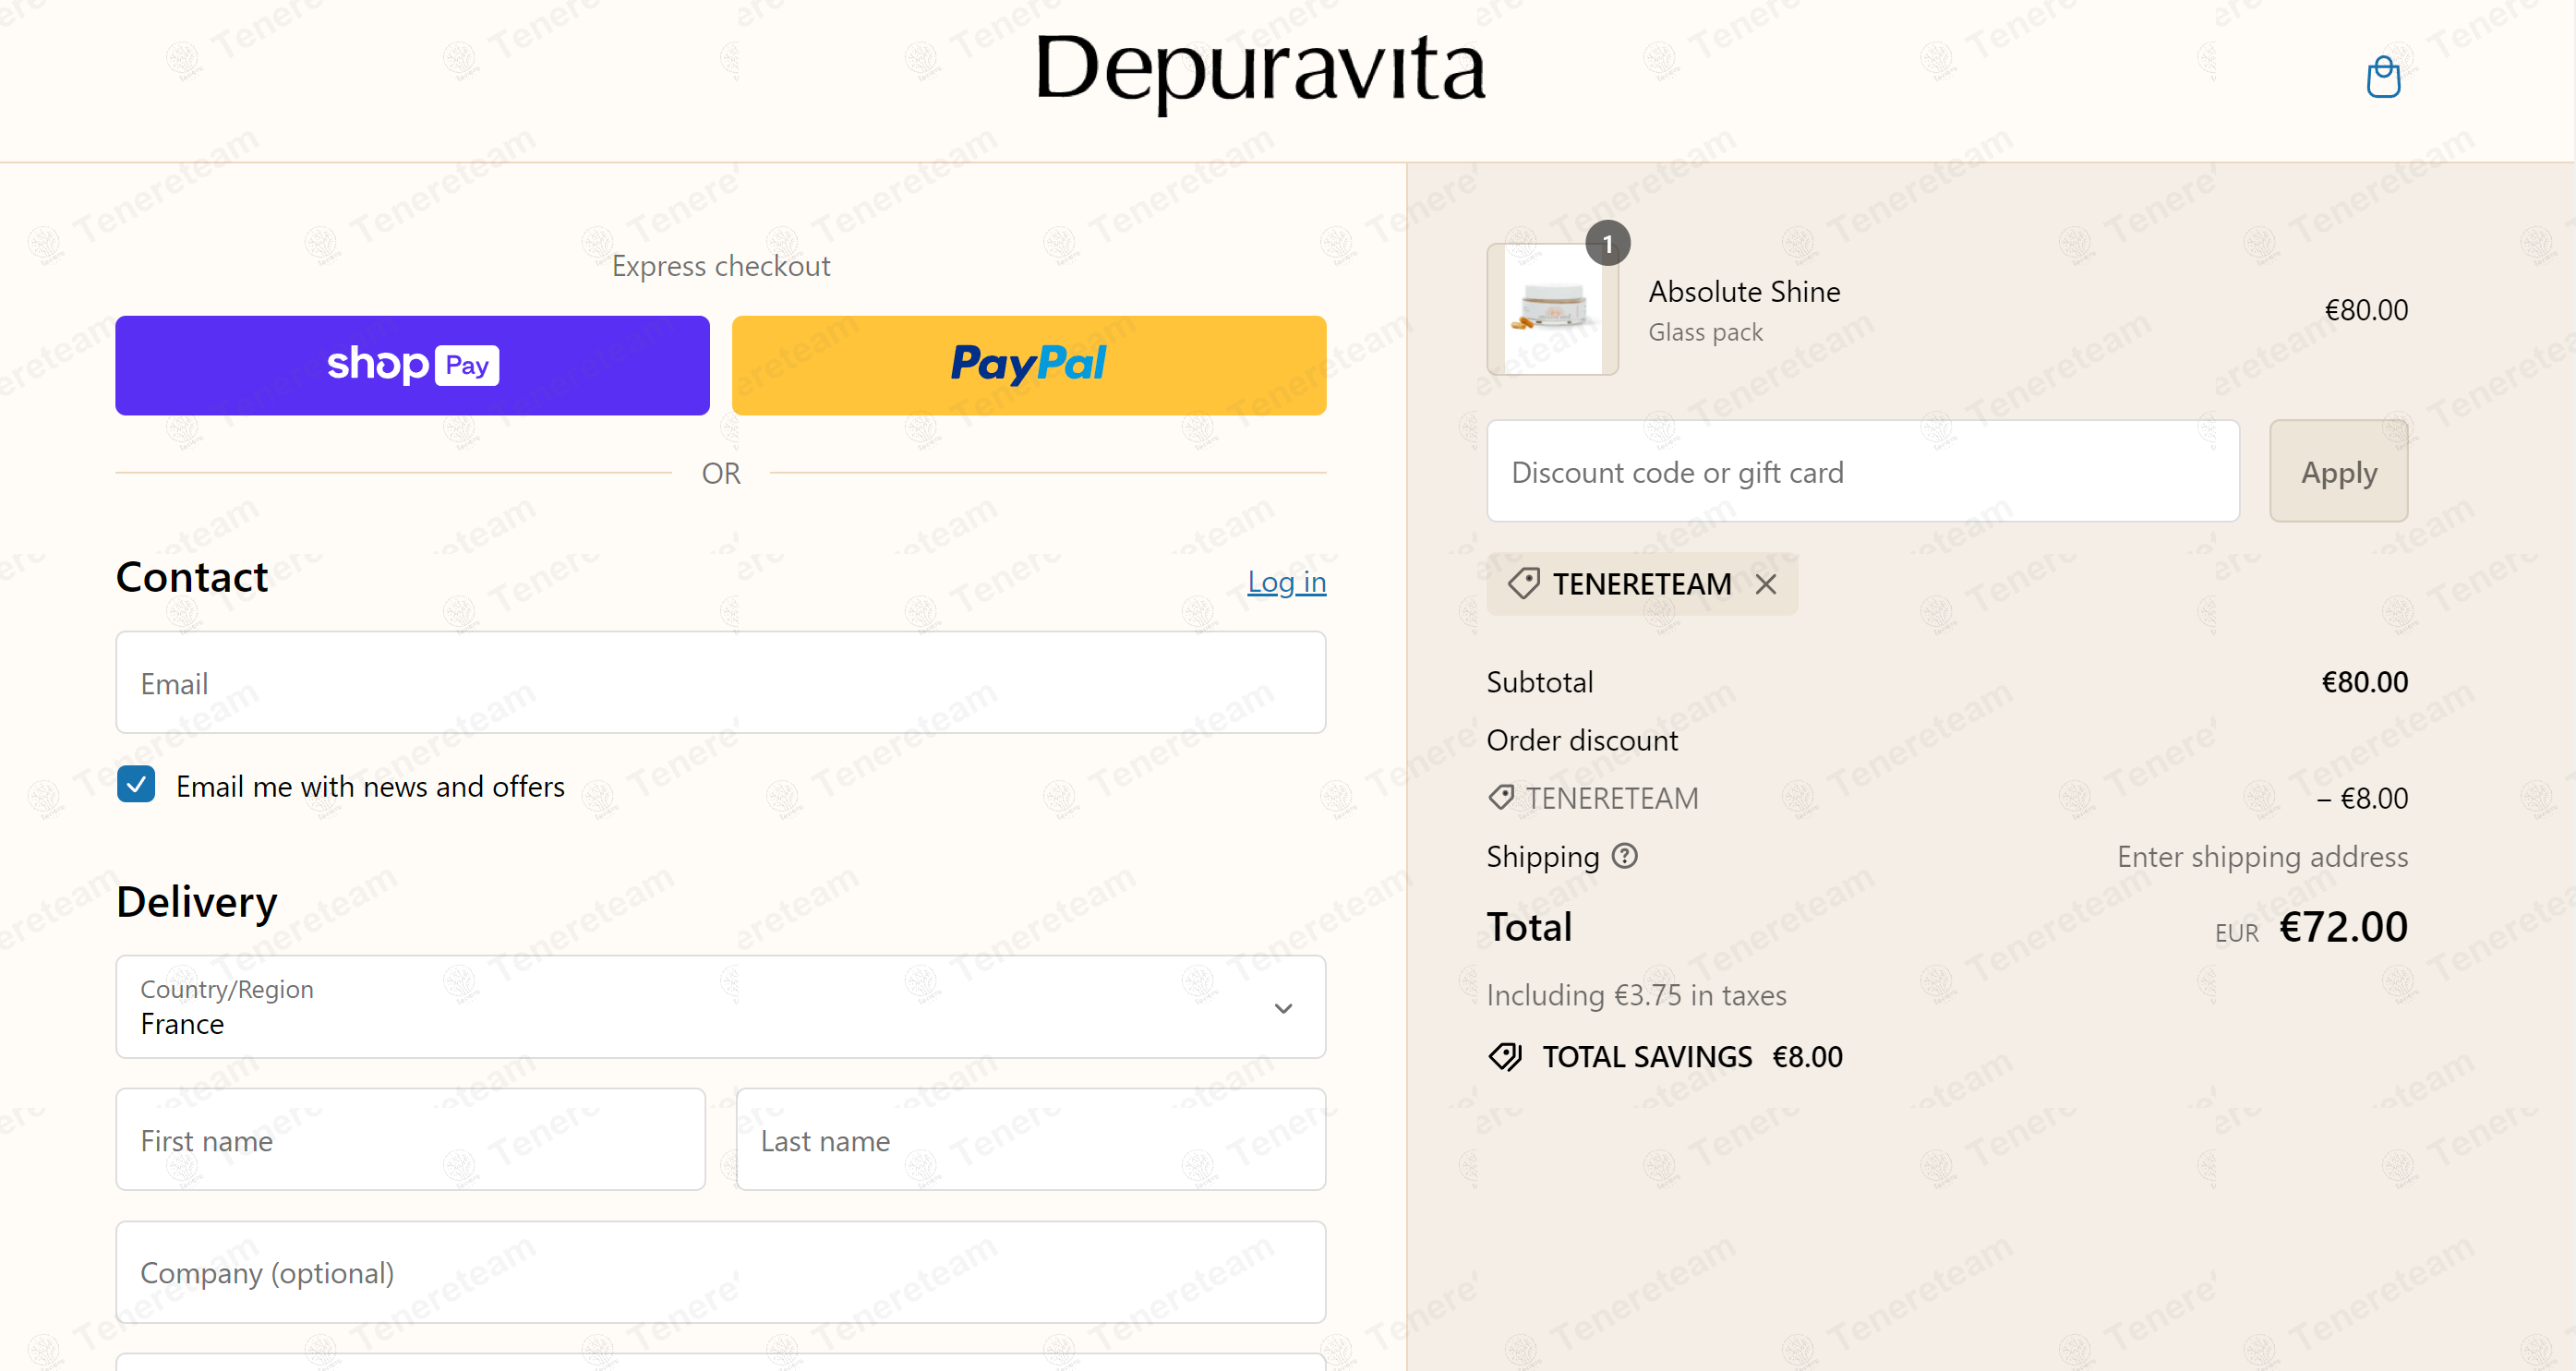Image resolution: width=2576 pixels, height=1371 pixels.
Task: Click the total €72.00 amount
Action: [x=2342, y=927]
